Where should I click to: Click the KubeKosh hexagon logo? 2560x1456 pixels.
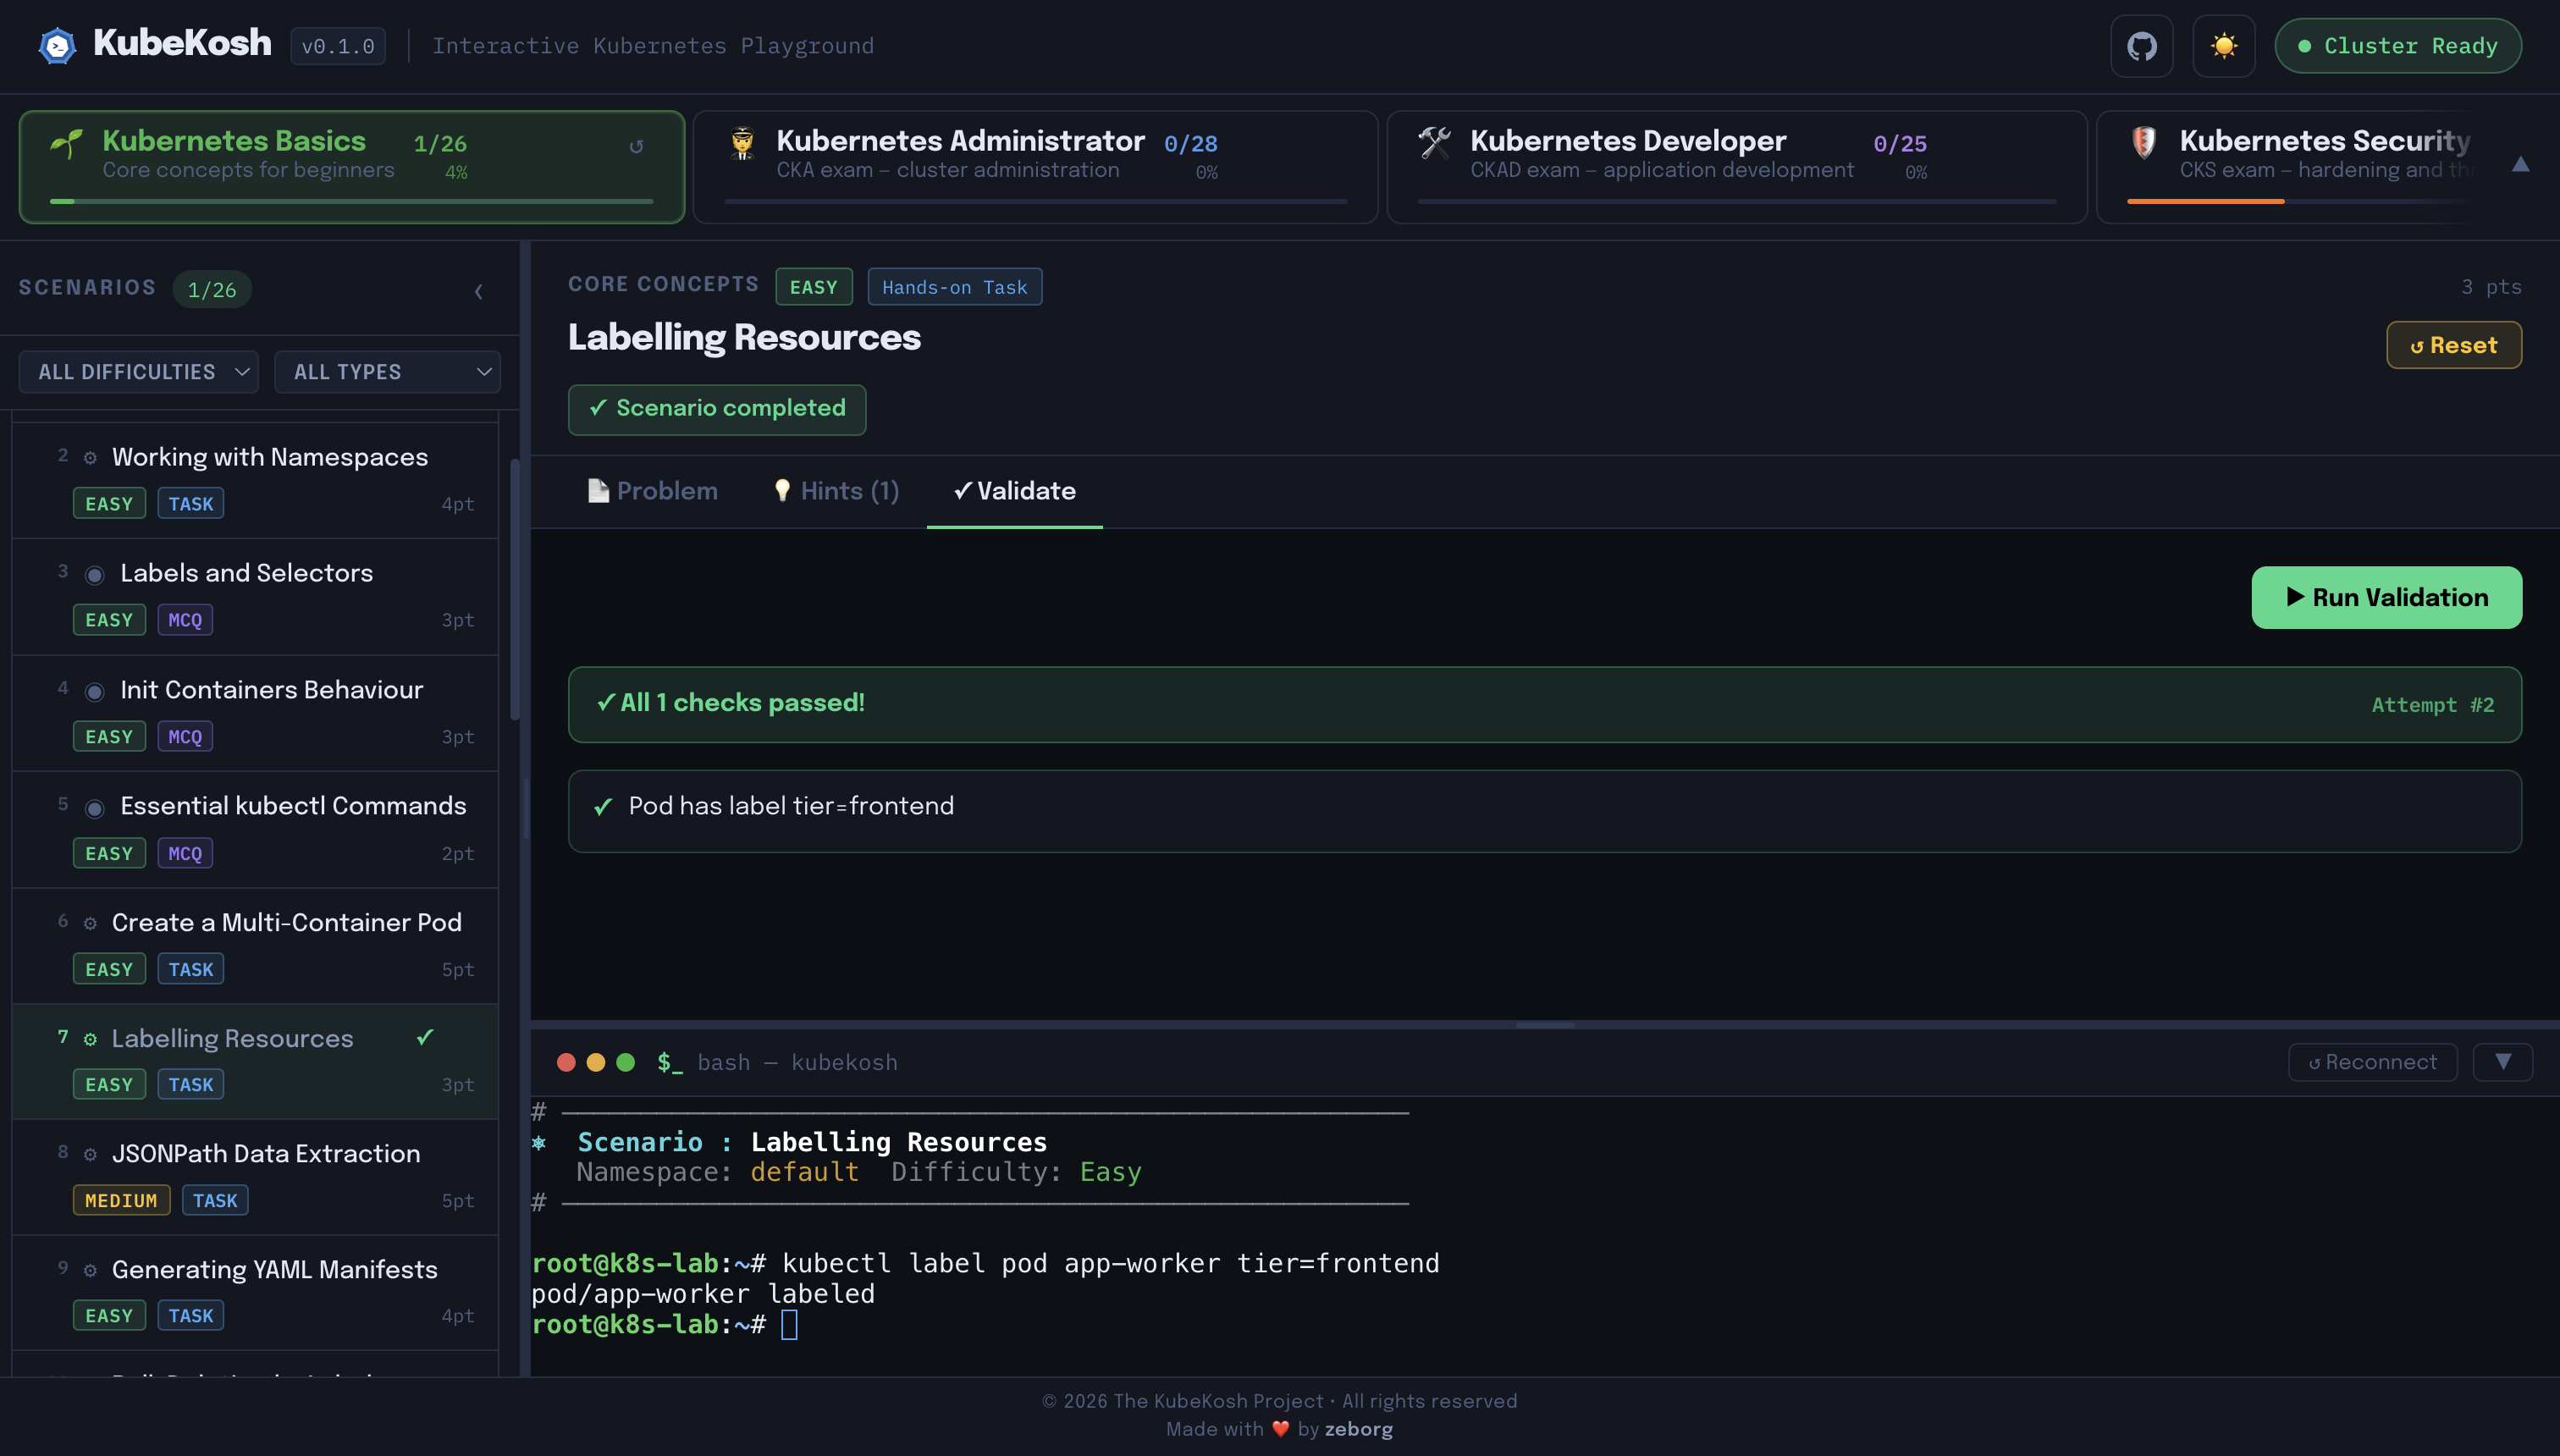pos(57,45)
